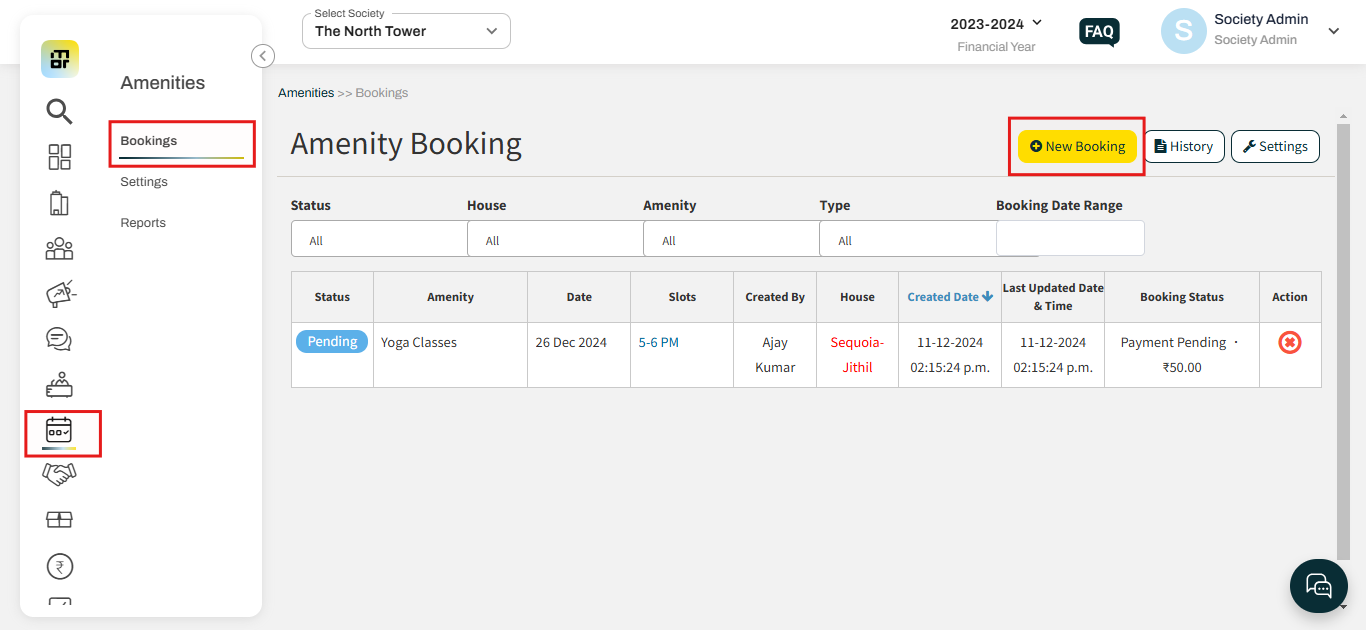This screenshot has height=630, width=1366.
Task: Click the History button
Action: (x=1184, y=146)
